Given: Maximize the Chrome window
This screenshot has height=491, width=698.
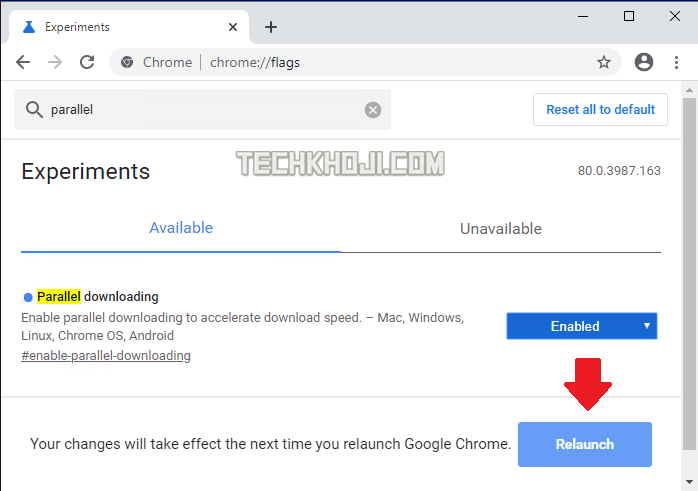Looking at the screenshot, I should (629, 16).
